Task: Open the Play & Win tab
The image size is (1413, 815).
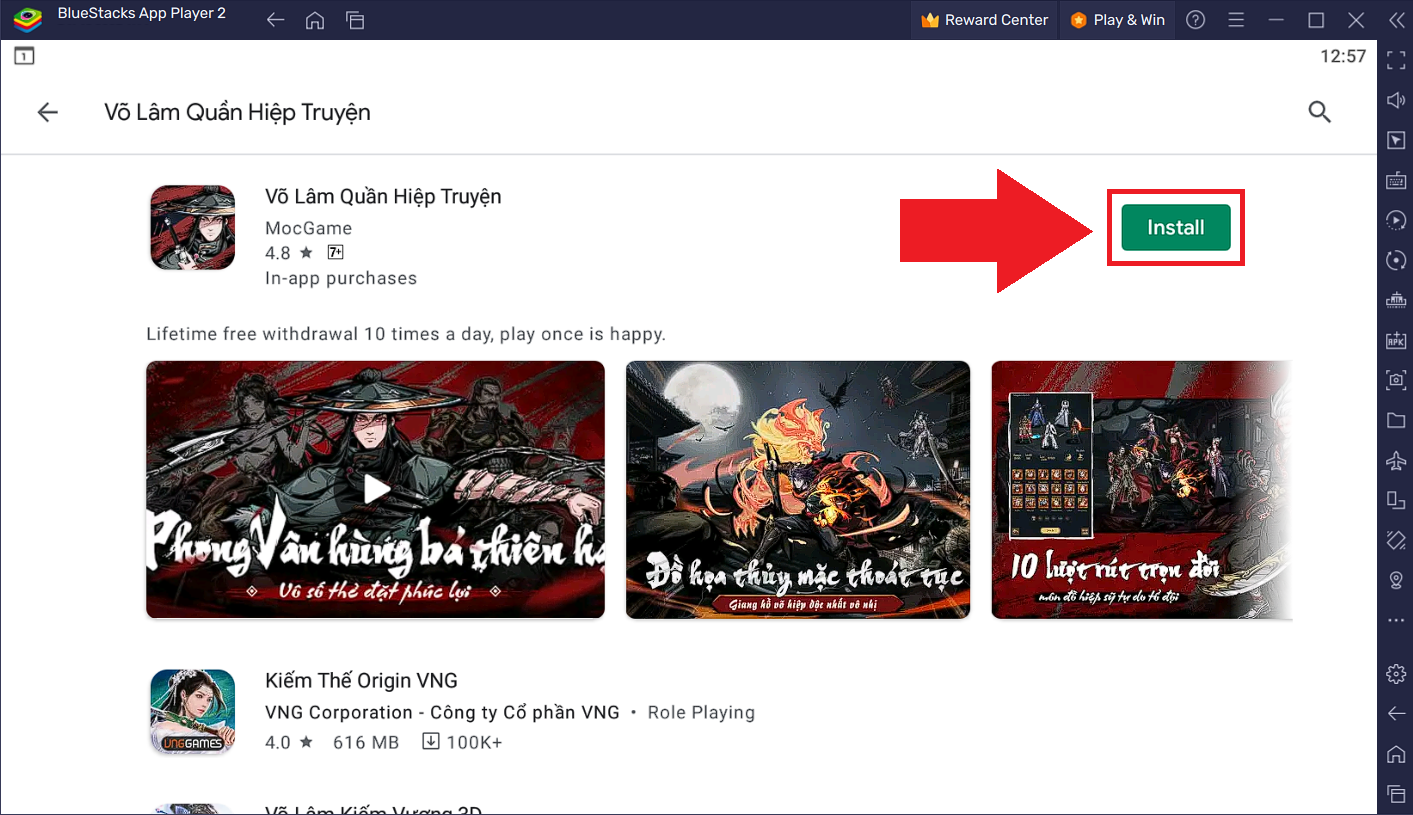Action: click(x=1117, y=20)
